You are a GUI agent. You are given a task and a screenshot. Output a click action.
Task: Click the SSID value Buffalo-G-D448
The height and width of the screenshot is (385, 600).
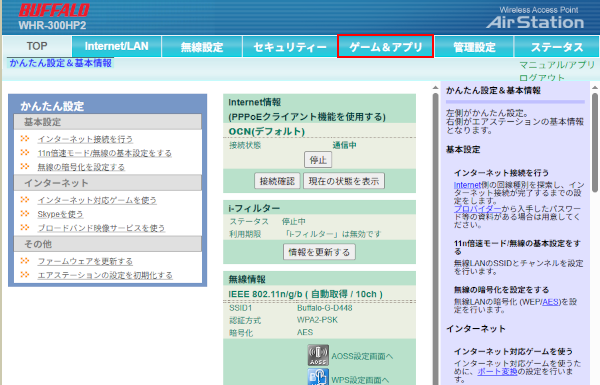[324, 308]
